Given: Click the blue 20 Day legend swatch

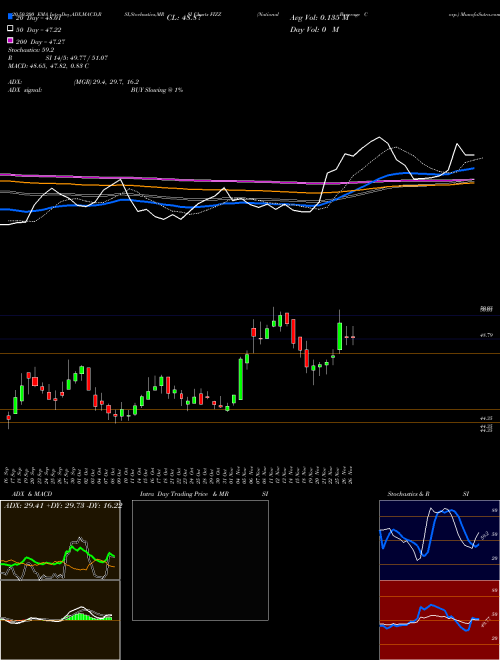Looking at the screenshot, I should pyautogui.click(x=11, y=17).
